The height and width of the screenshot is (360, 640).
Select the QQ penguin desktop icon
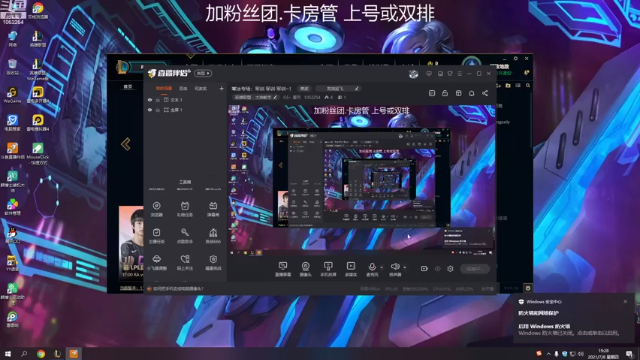coord(12,236)
